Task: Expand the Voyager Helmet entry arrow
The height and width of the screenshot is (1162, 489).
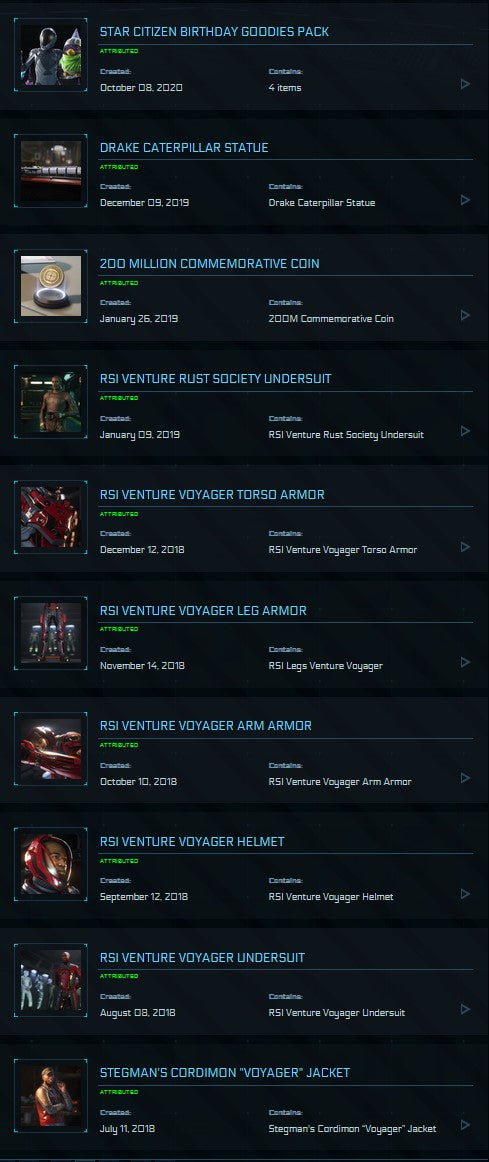Action: click(465, 894)
